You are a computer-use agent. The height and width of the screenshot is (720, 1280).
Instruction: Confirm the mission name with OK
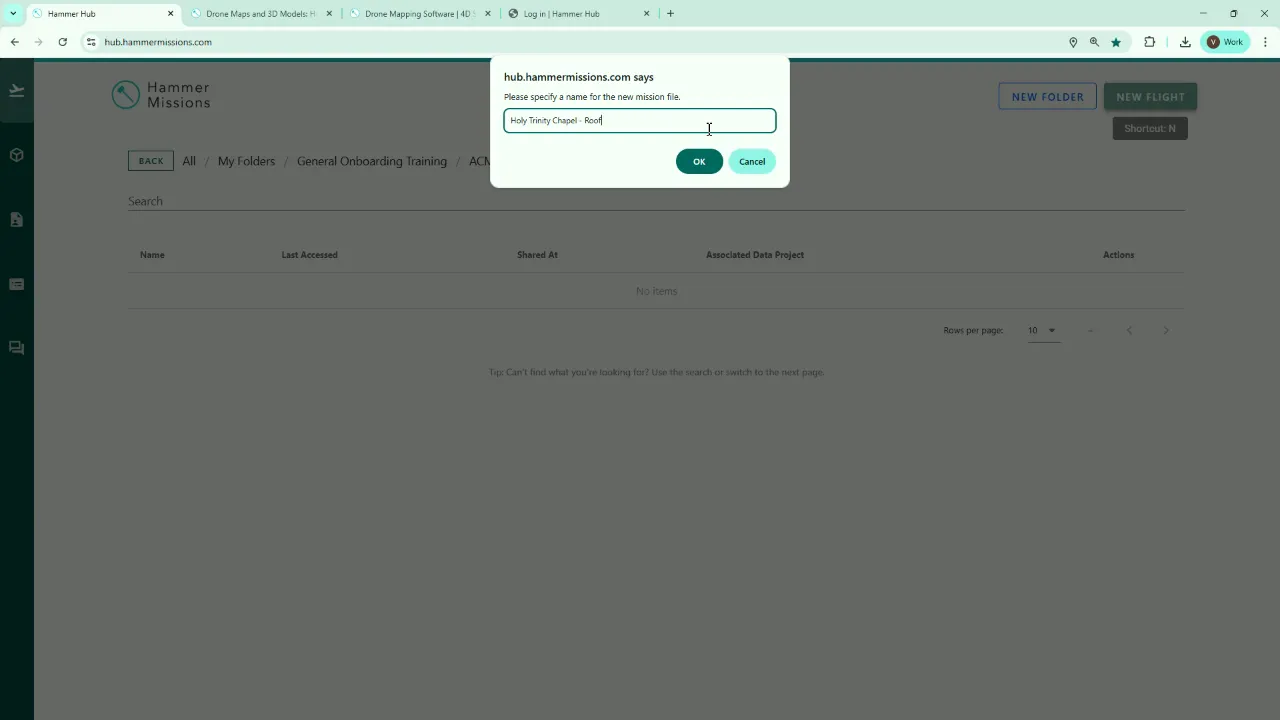tap(699, 162)
